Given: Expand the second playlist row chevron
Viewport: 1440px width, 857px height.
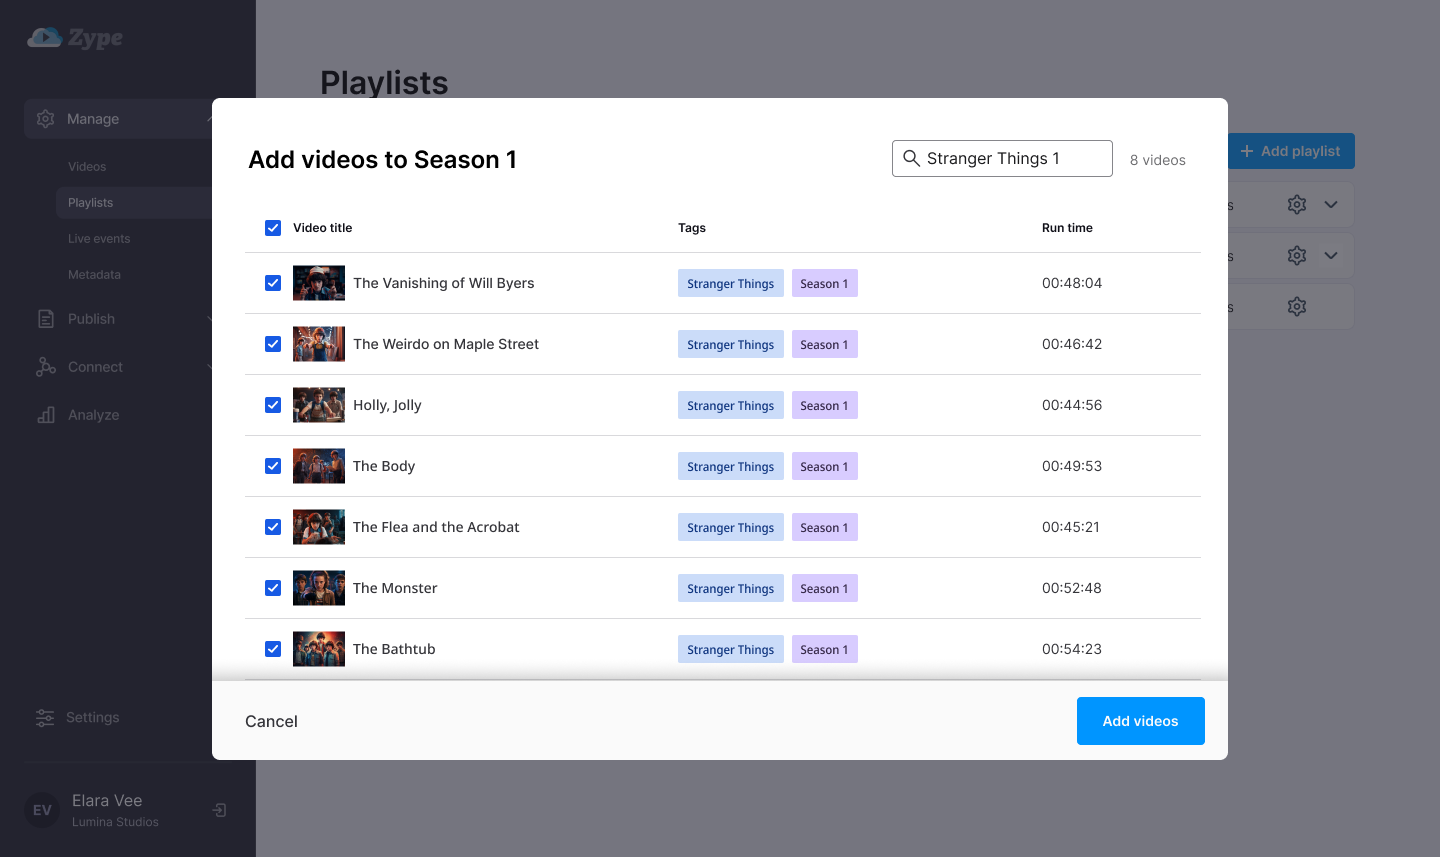Looking at the screenshot, I should (x=1331, y=256).
